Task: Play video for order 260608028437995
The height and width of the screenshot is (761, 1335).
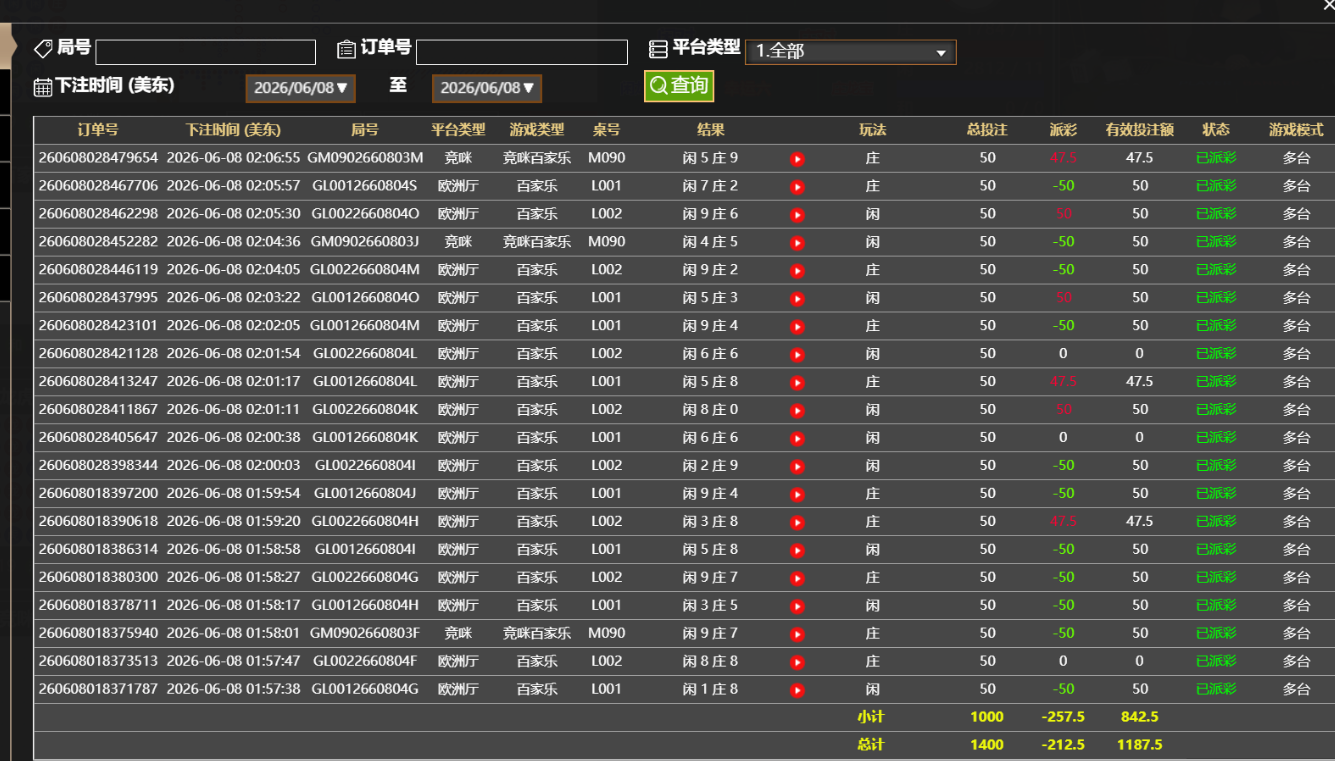Action: pos(797,298)
